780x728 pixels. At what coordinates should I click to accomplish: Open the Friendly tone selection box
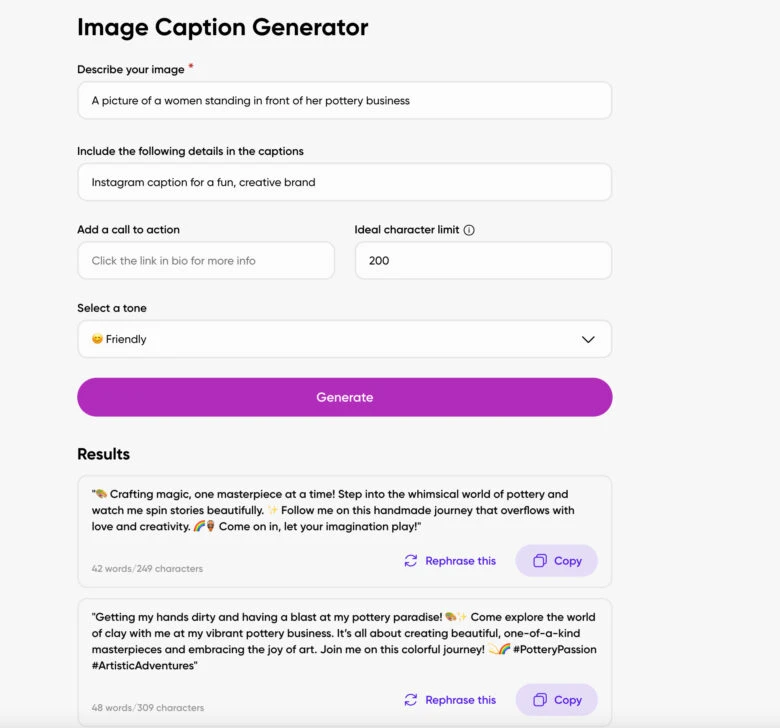click(344, 340)
